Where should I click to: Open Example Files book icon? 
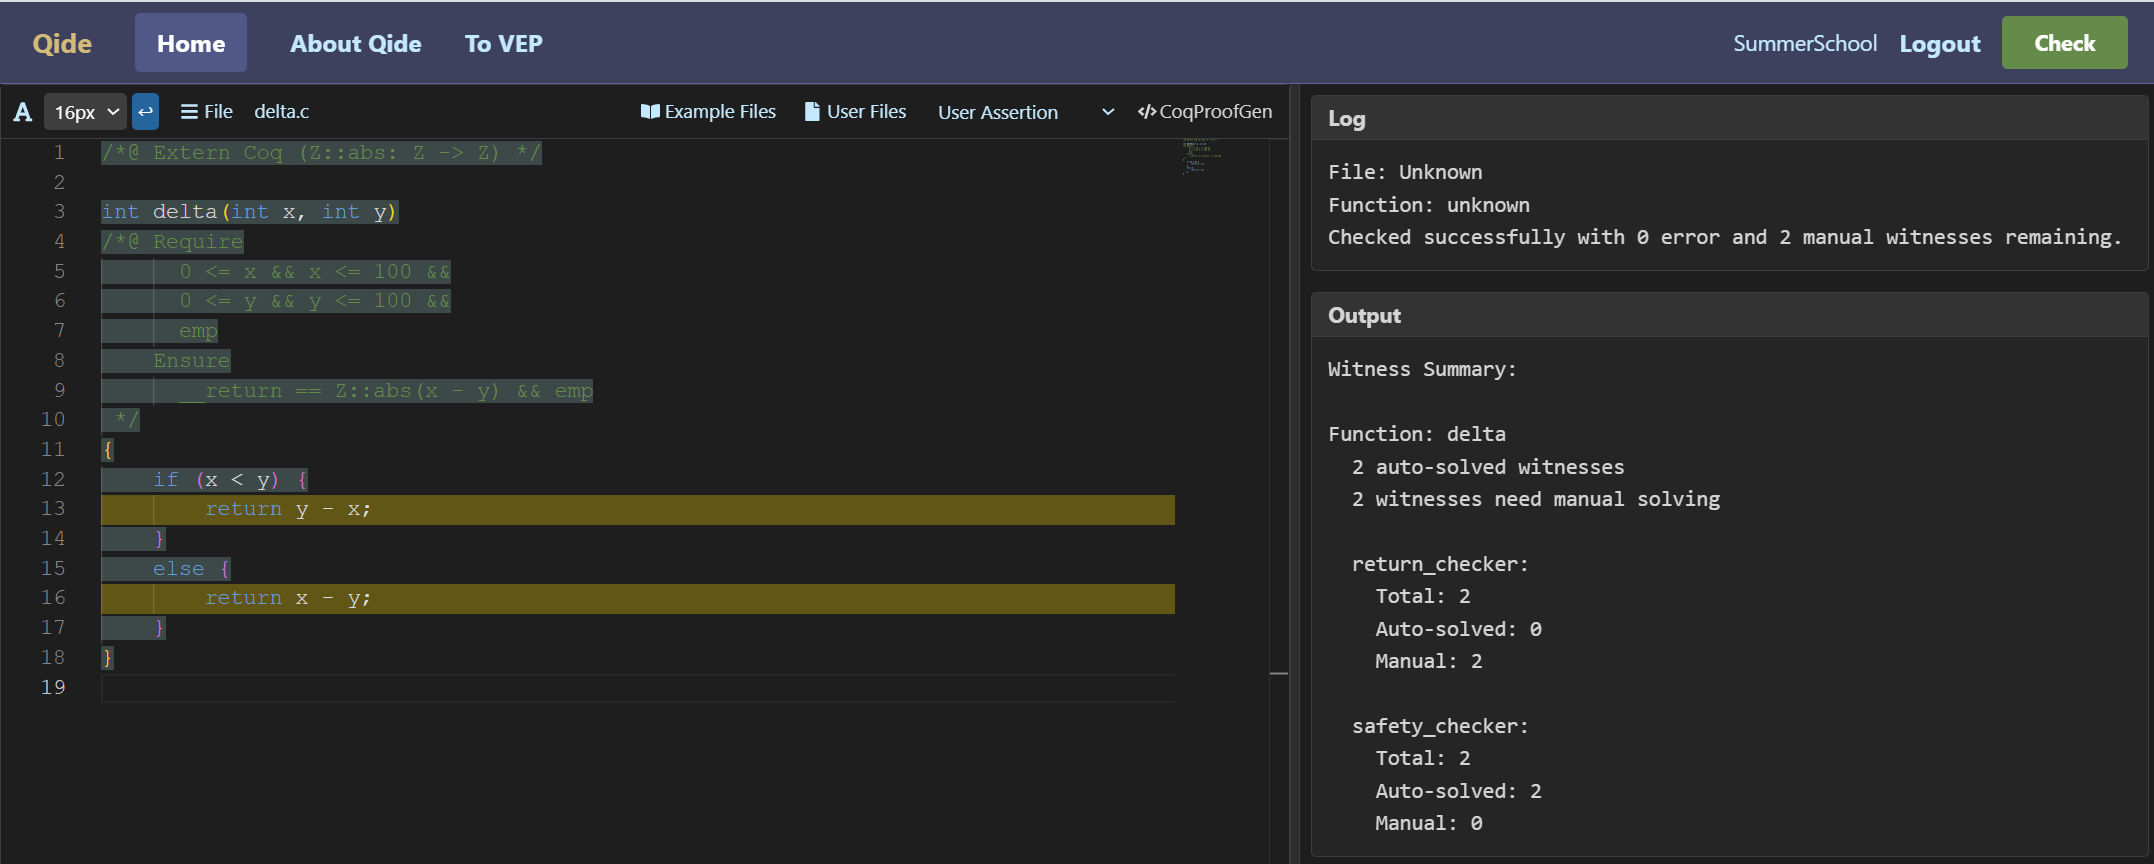pos(708,112)
